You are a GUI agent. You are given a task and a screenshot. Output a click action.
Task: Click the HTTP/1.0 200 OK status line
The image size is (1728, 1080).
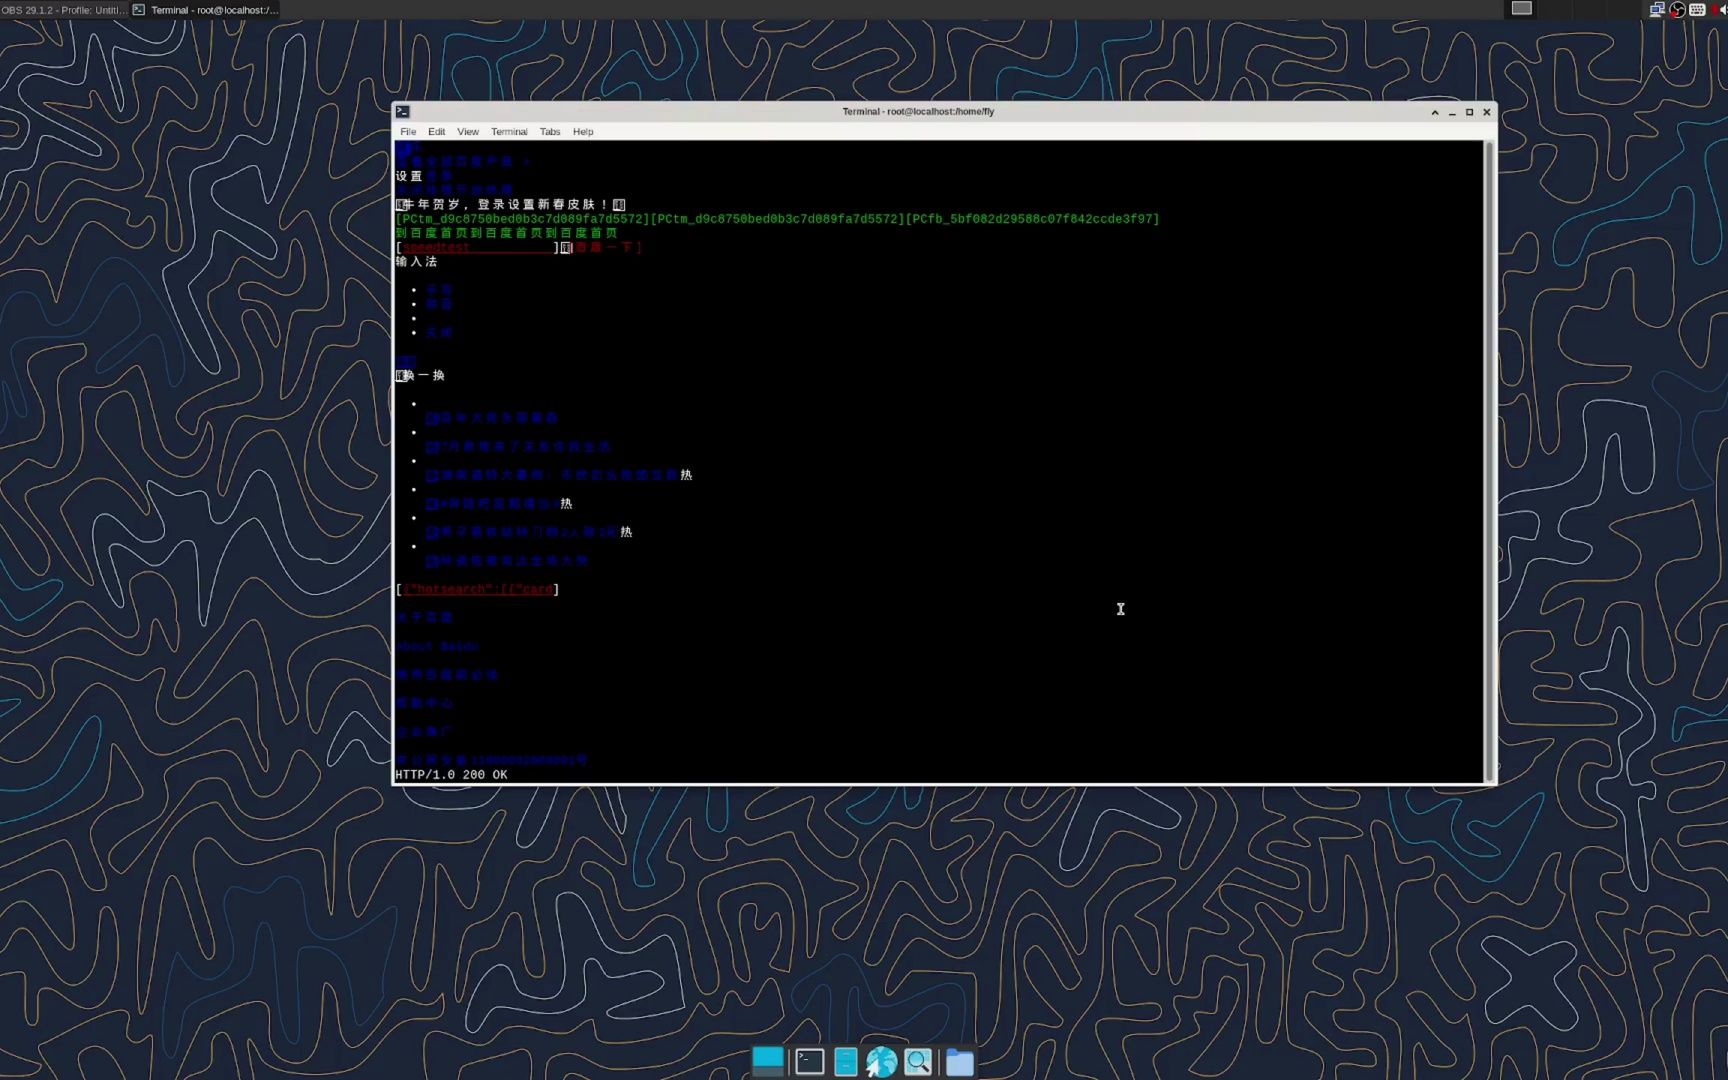point(451,774)
